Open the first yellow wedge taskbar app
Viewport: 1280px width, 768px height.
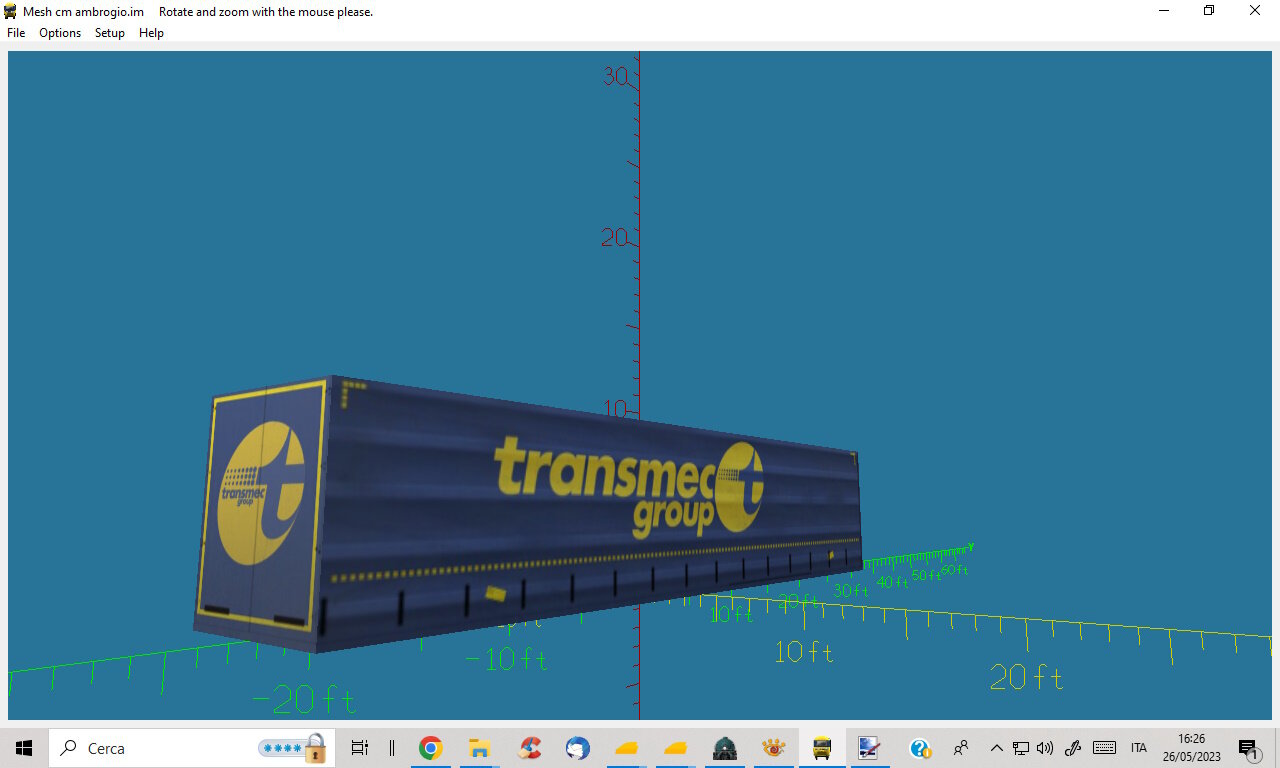pyautogui.click(x=627, y=748)
